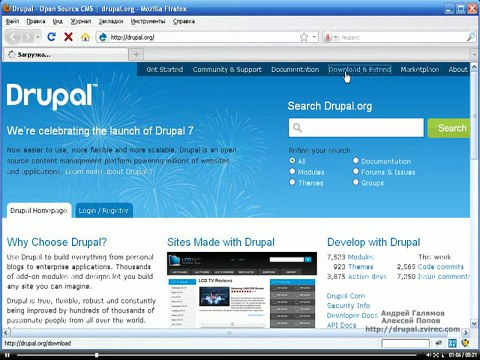Open the Code commits link
Image resolution: width=480 pixels, height=360 pixels.
[x=441, y=267]
